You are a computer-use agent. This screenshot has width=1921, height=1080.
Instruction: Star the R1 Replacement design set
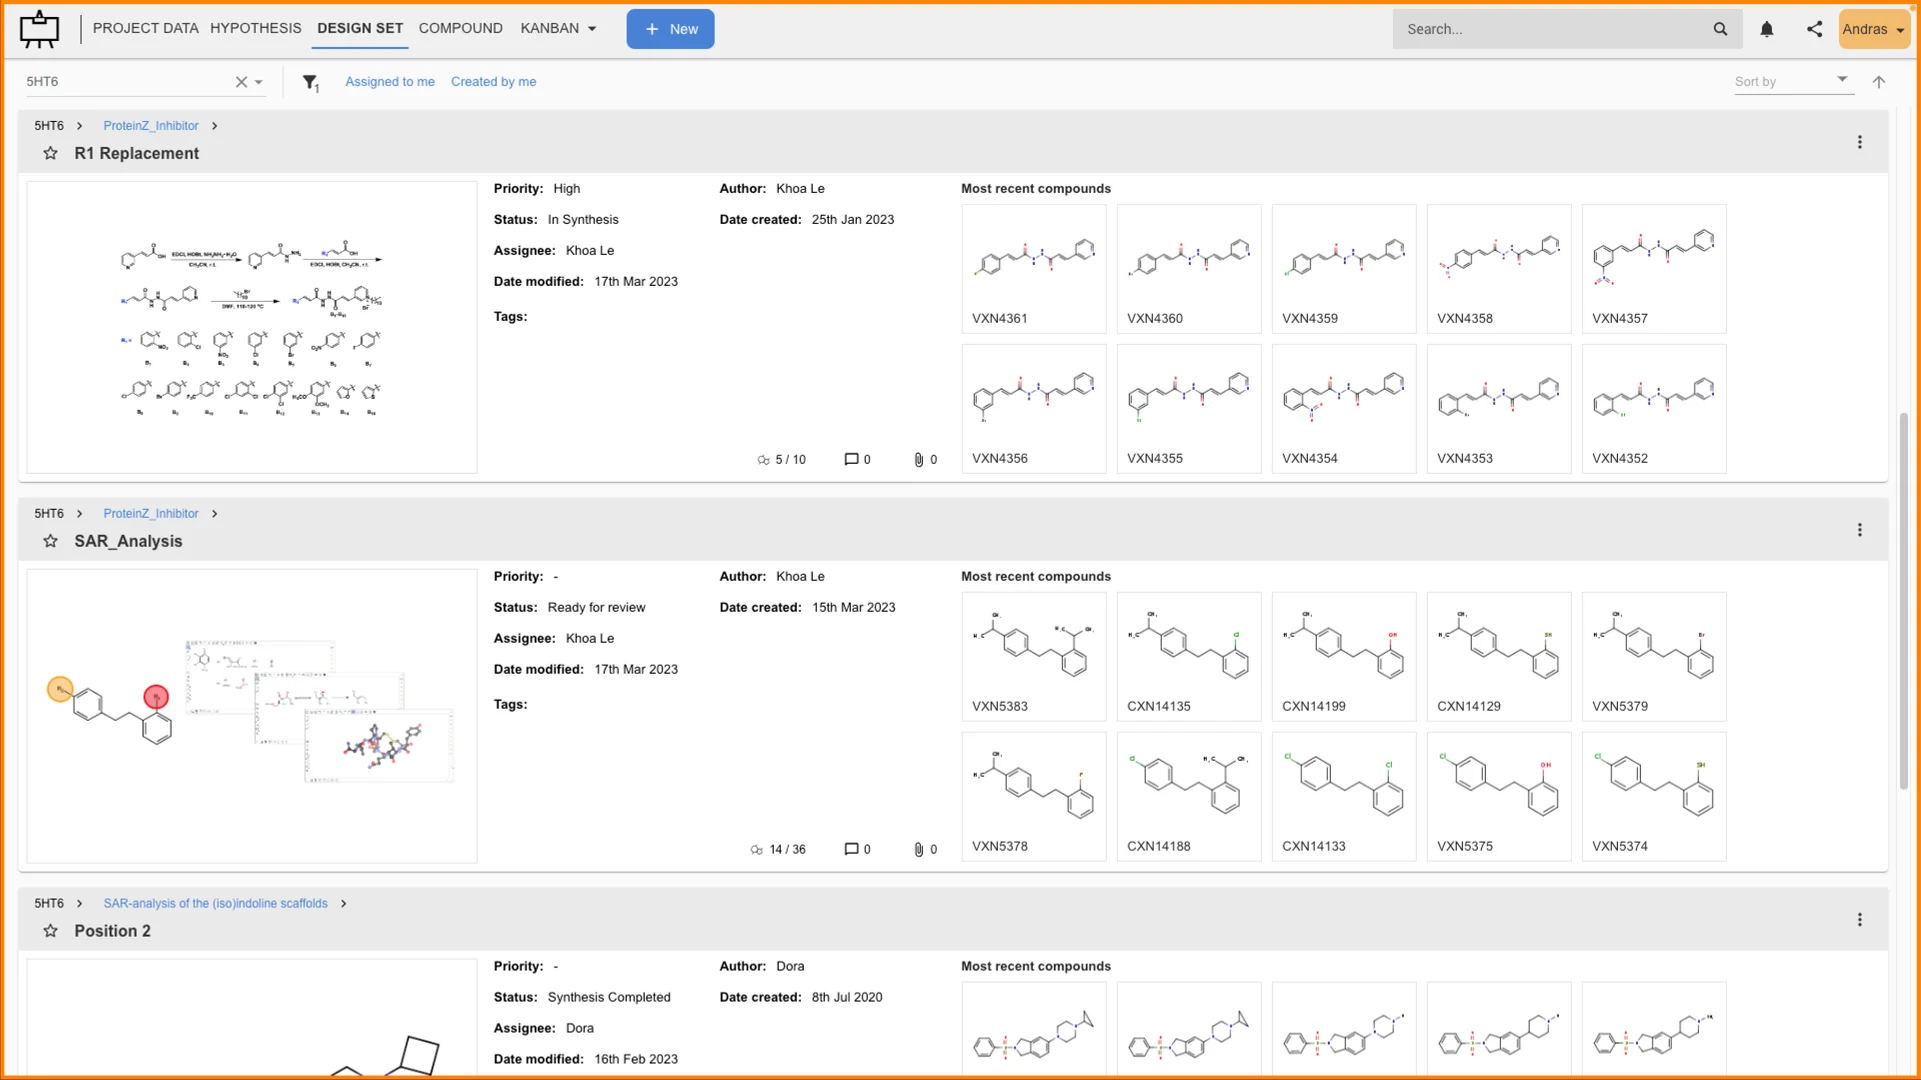click(50, 153)
